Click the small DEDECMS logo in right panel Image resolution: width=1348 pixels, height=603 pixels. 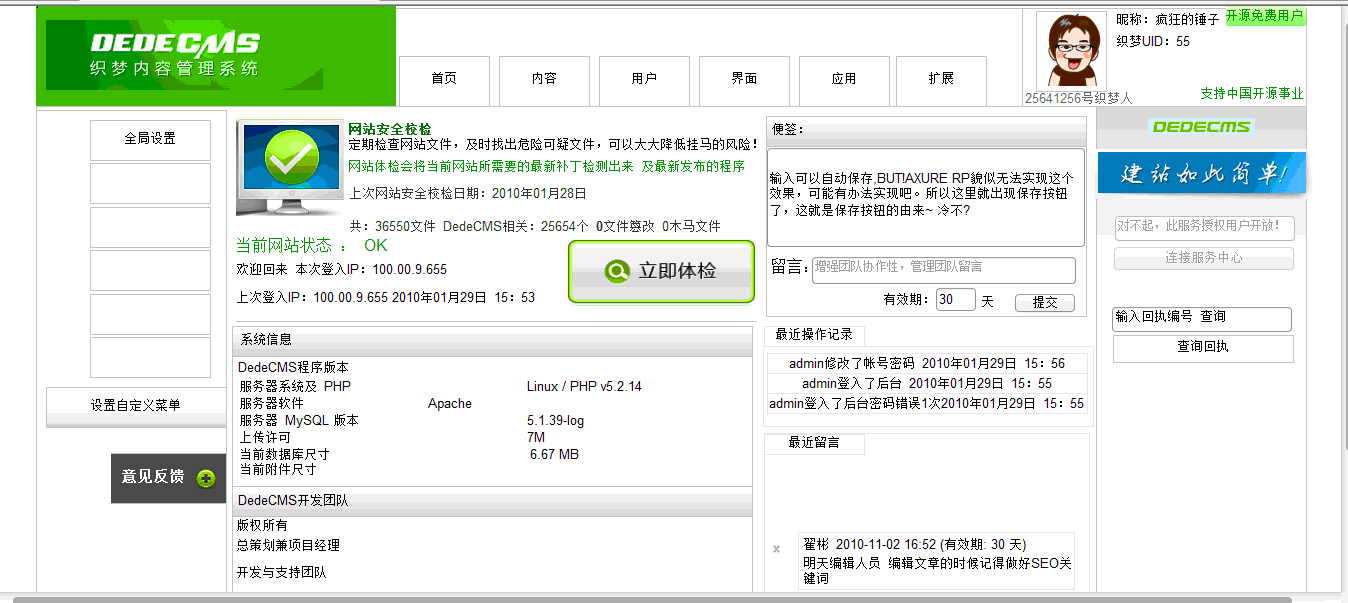click(x=1201, y=127)
